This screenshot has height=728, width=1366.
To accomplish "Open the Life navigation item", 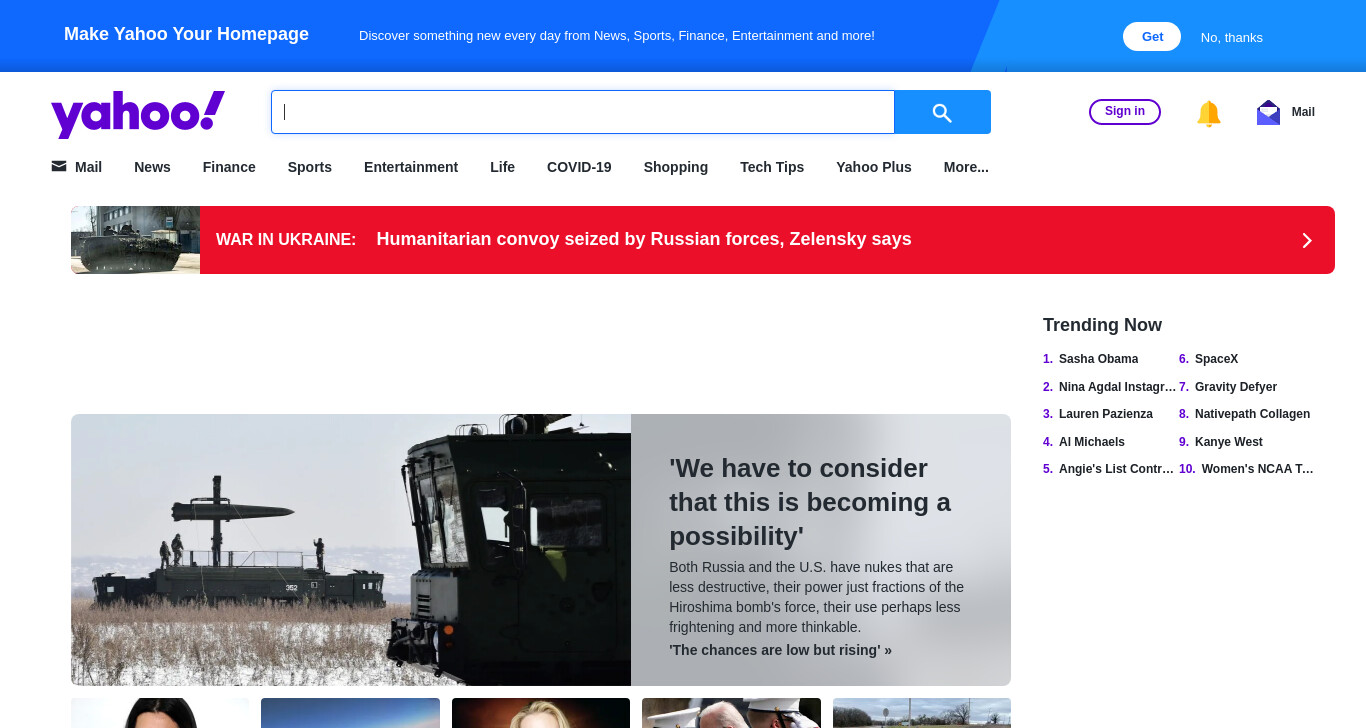I will click(502, 167).
